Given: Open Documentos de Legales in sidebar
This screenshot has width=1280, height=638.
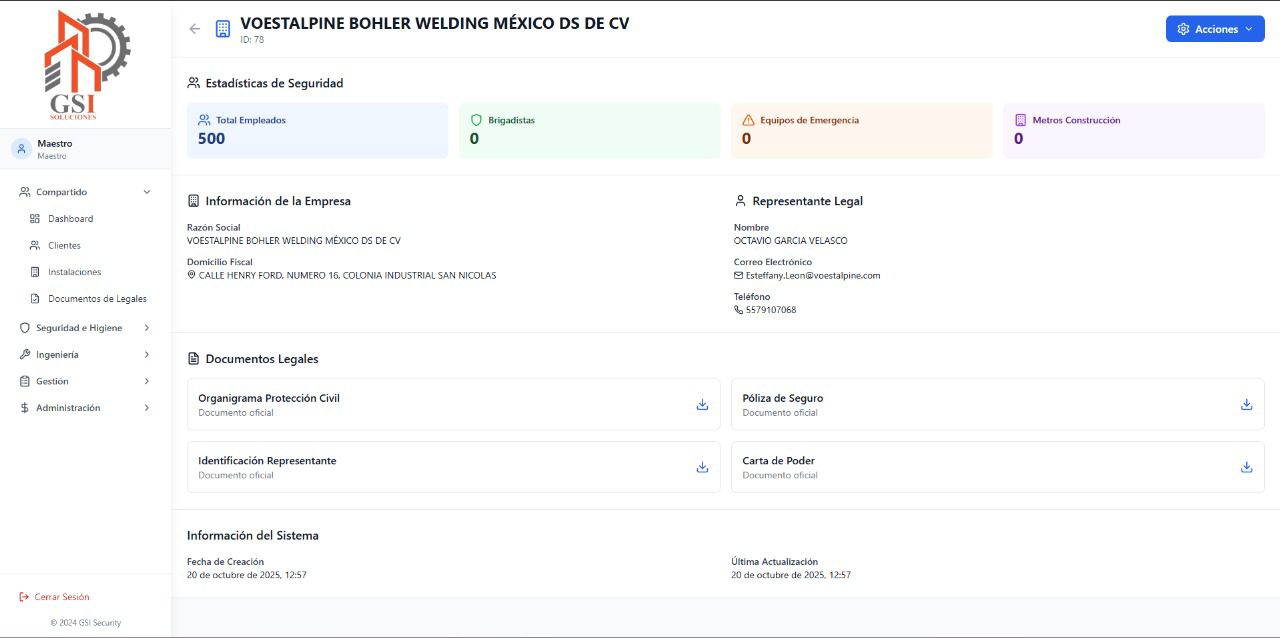Looking at the screenshot, I should (x=97, y=299).
